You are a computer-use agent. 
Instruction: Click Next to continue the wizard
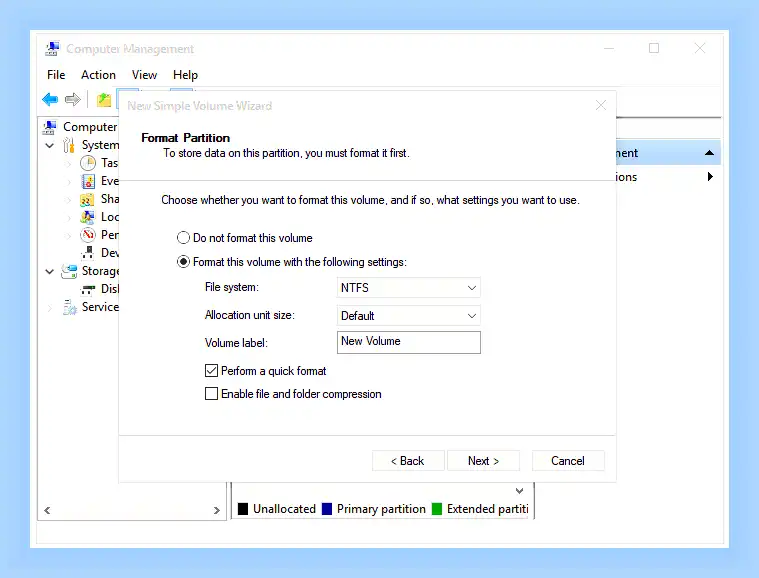[x=483, y=461]
